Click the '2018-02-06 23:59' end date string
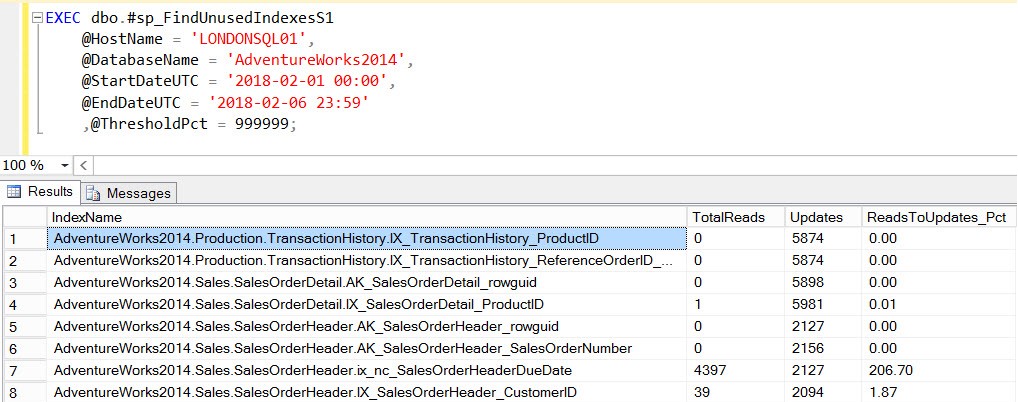1018x402 pixels. point(289,103)
